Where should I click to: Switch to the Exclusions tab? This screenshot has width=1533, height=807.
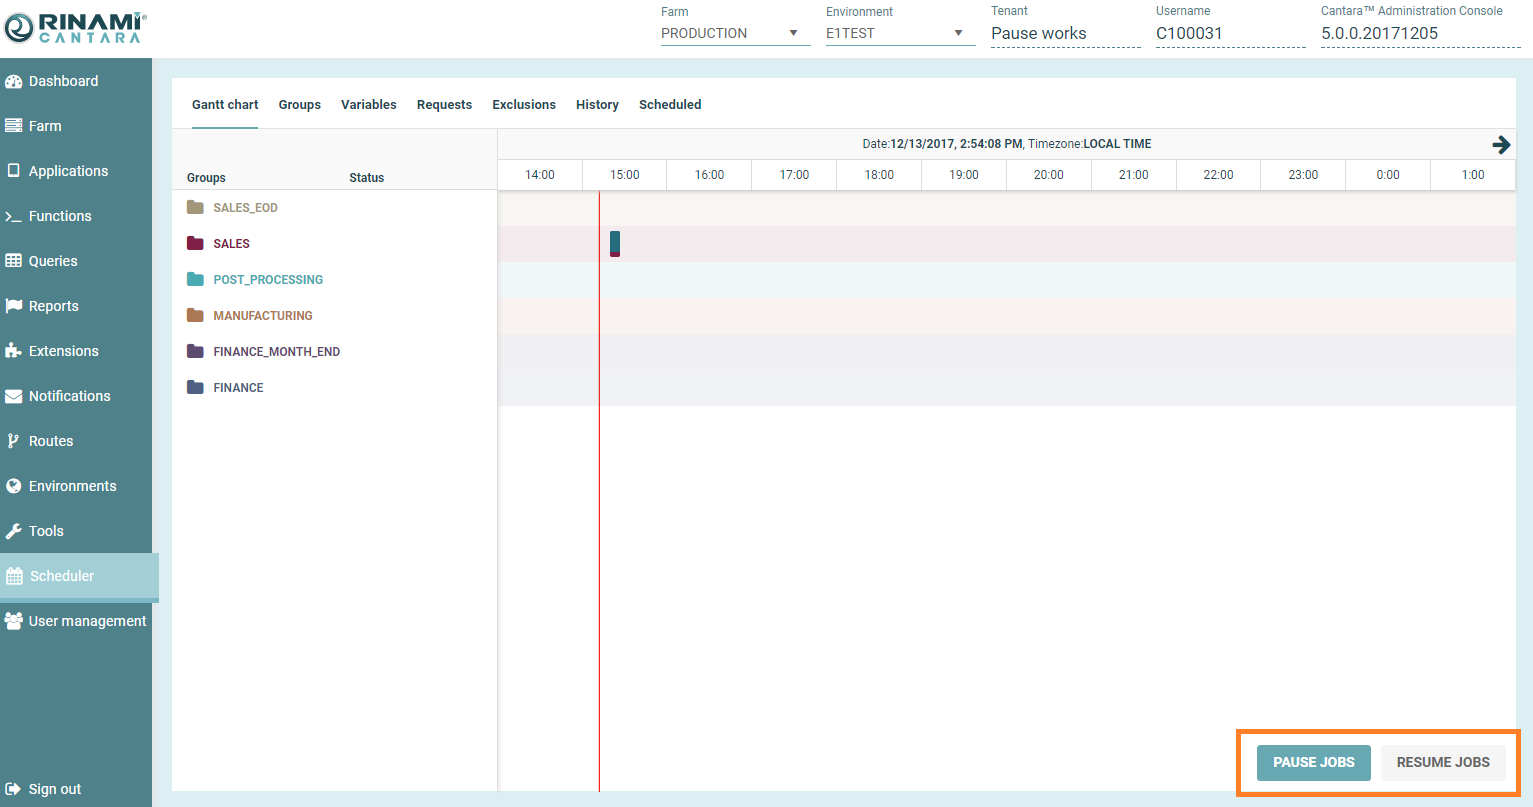[x=523, y=105]
